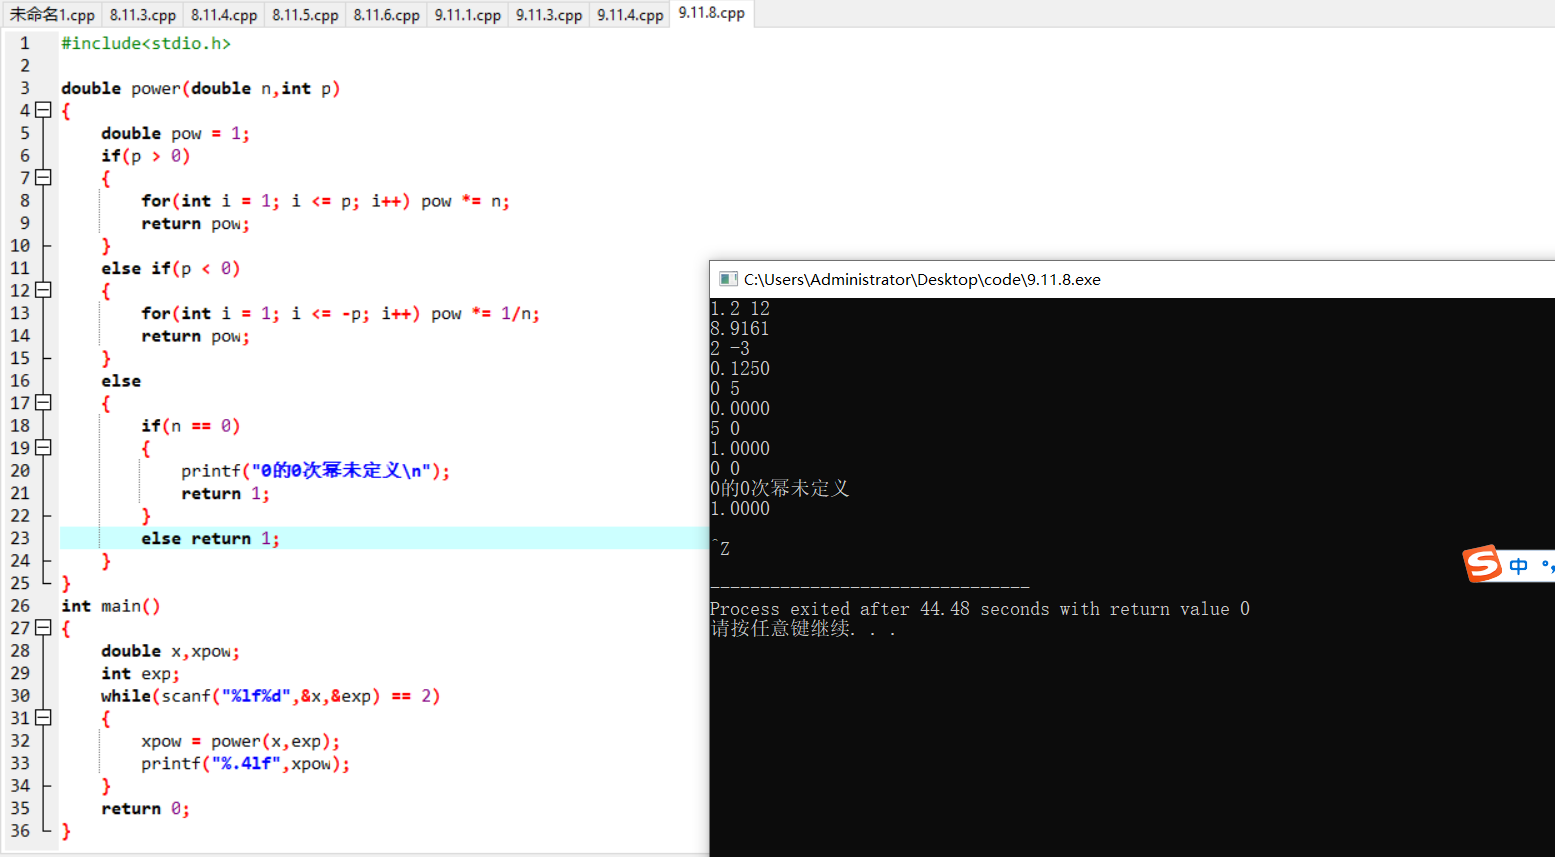Select the 8.11.6.cpp tab

(x=386, y=15)
